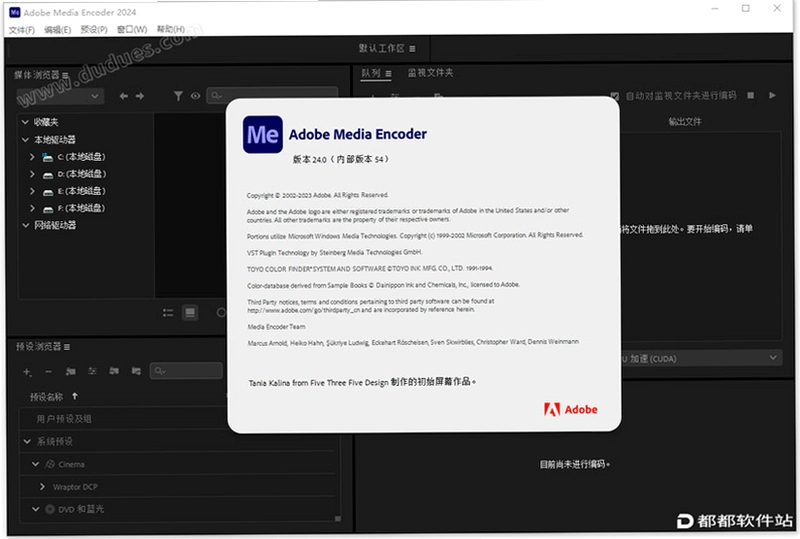Click the Cinema category icon
The width and height of the screenshot is (800, 539).
tap(50, 464)
